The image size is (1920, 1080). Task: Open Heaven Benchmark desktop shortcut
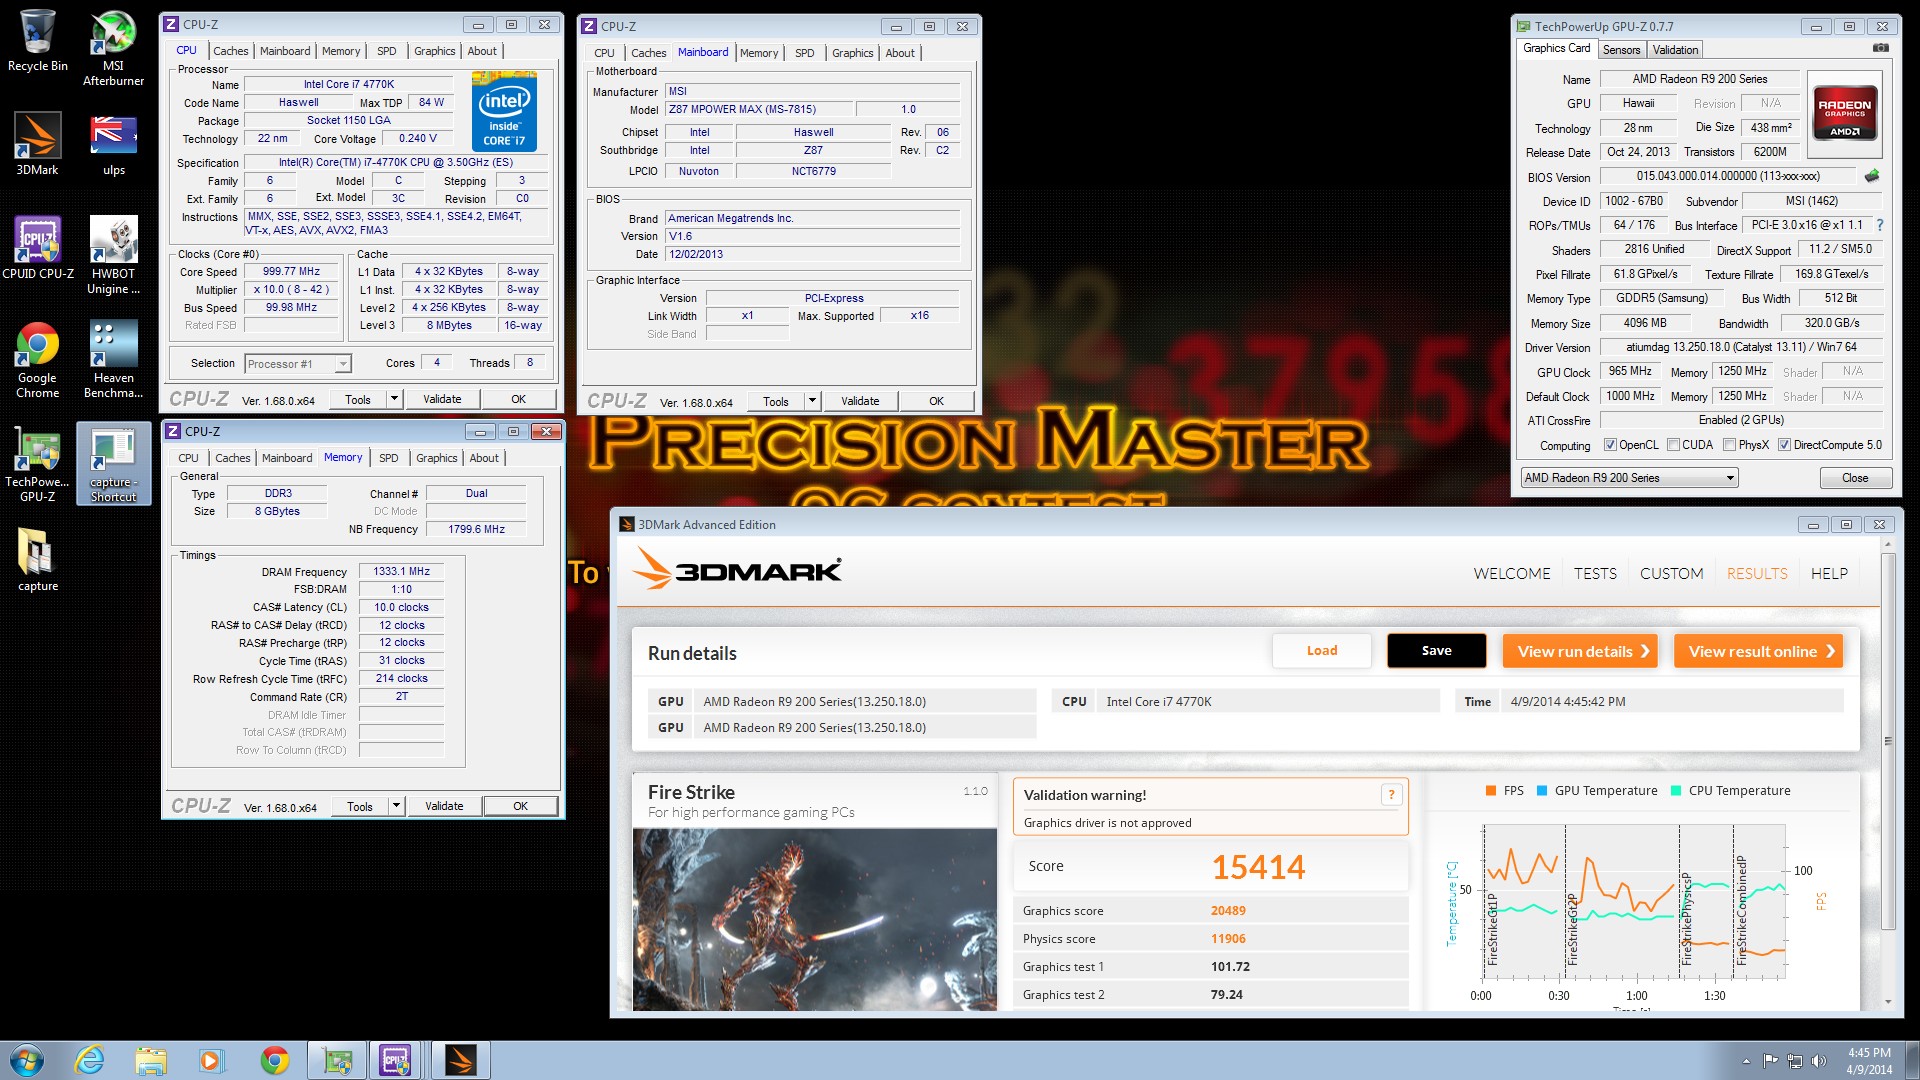(x=113, y=360)
